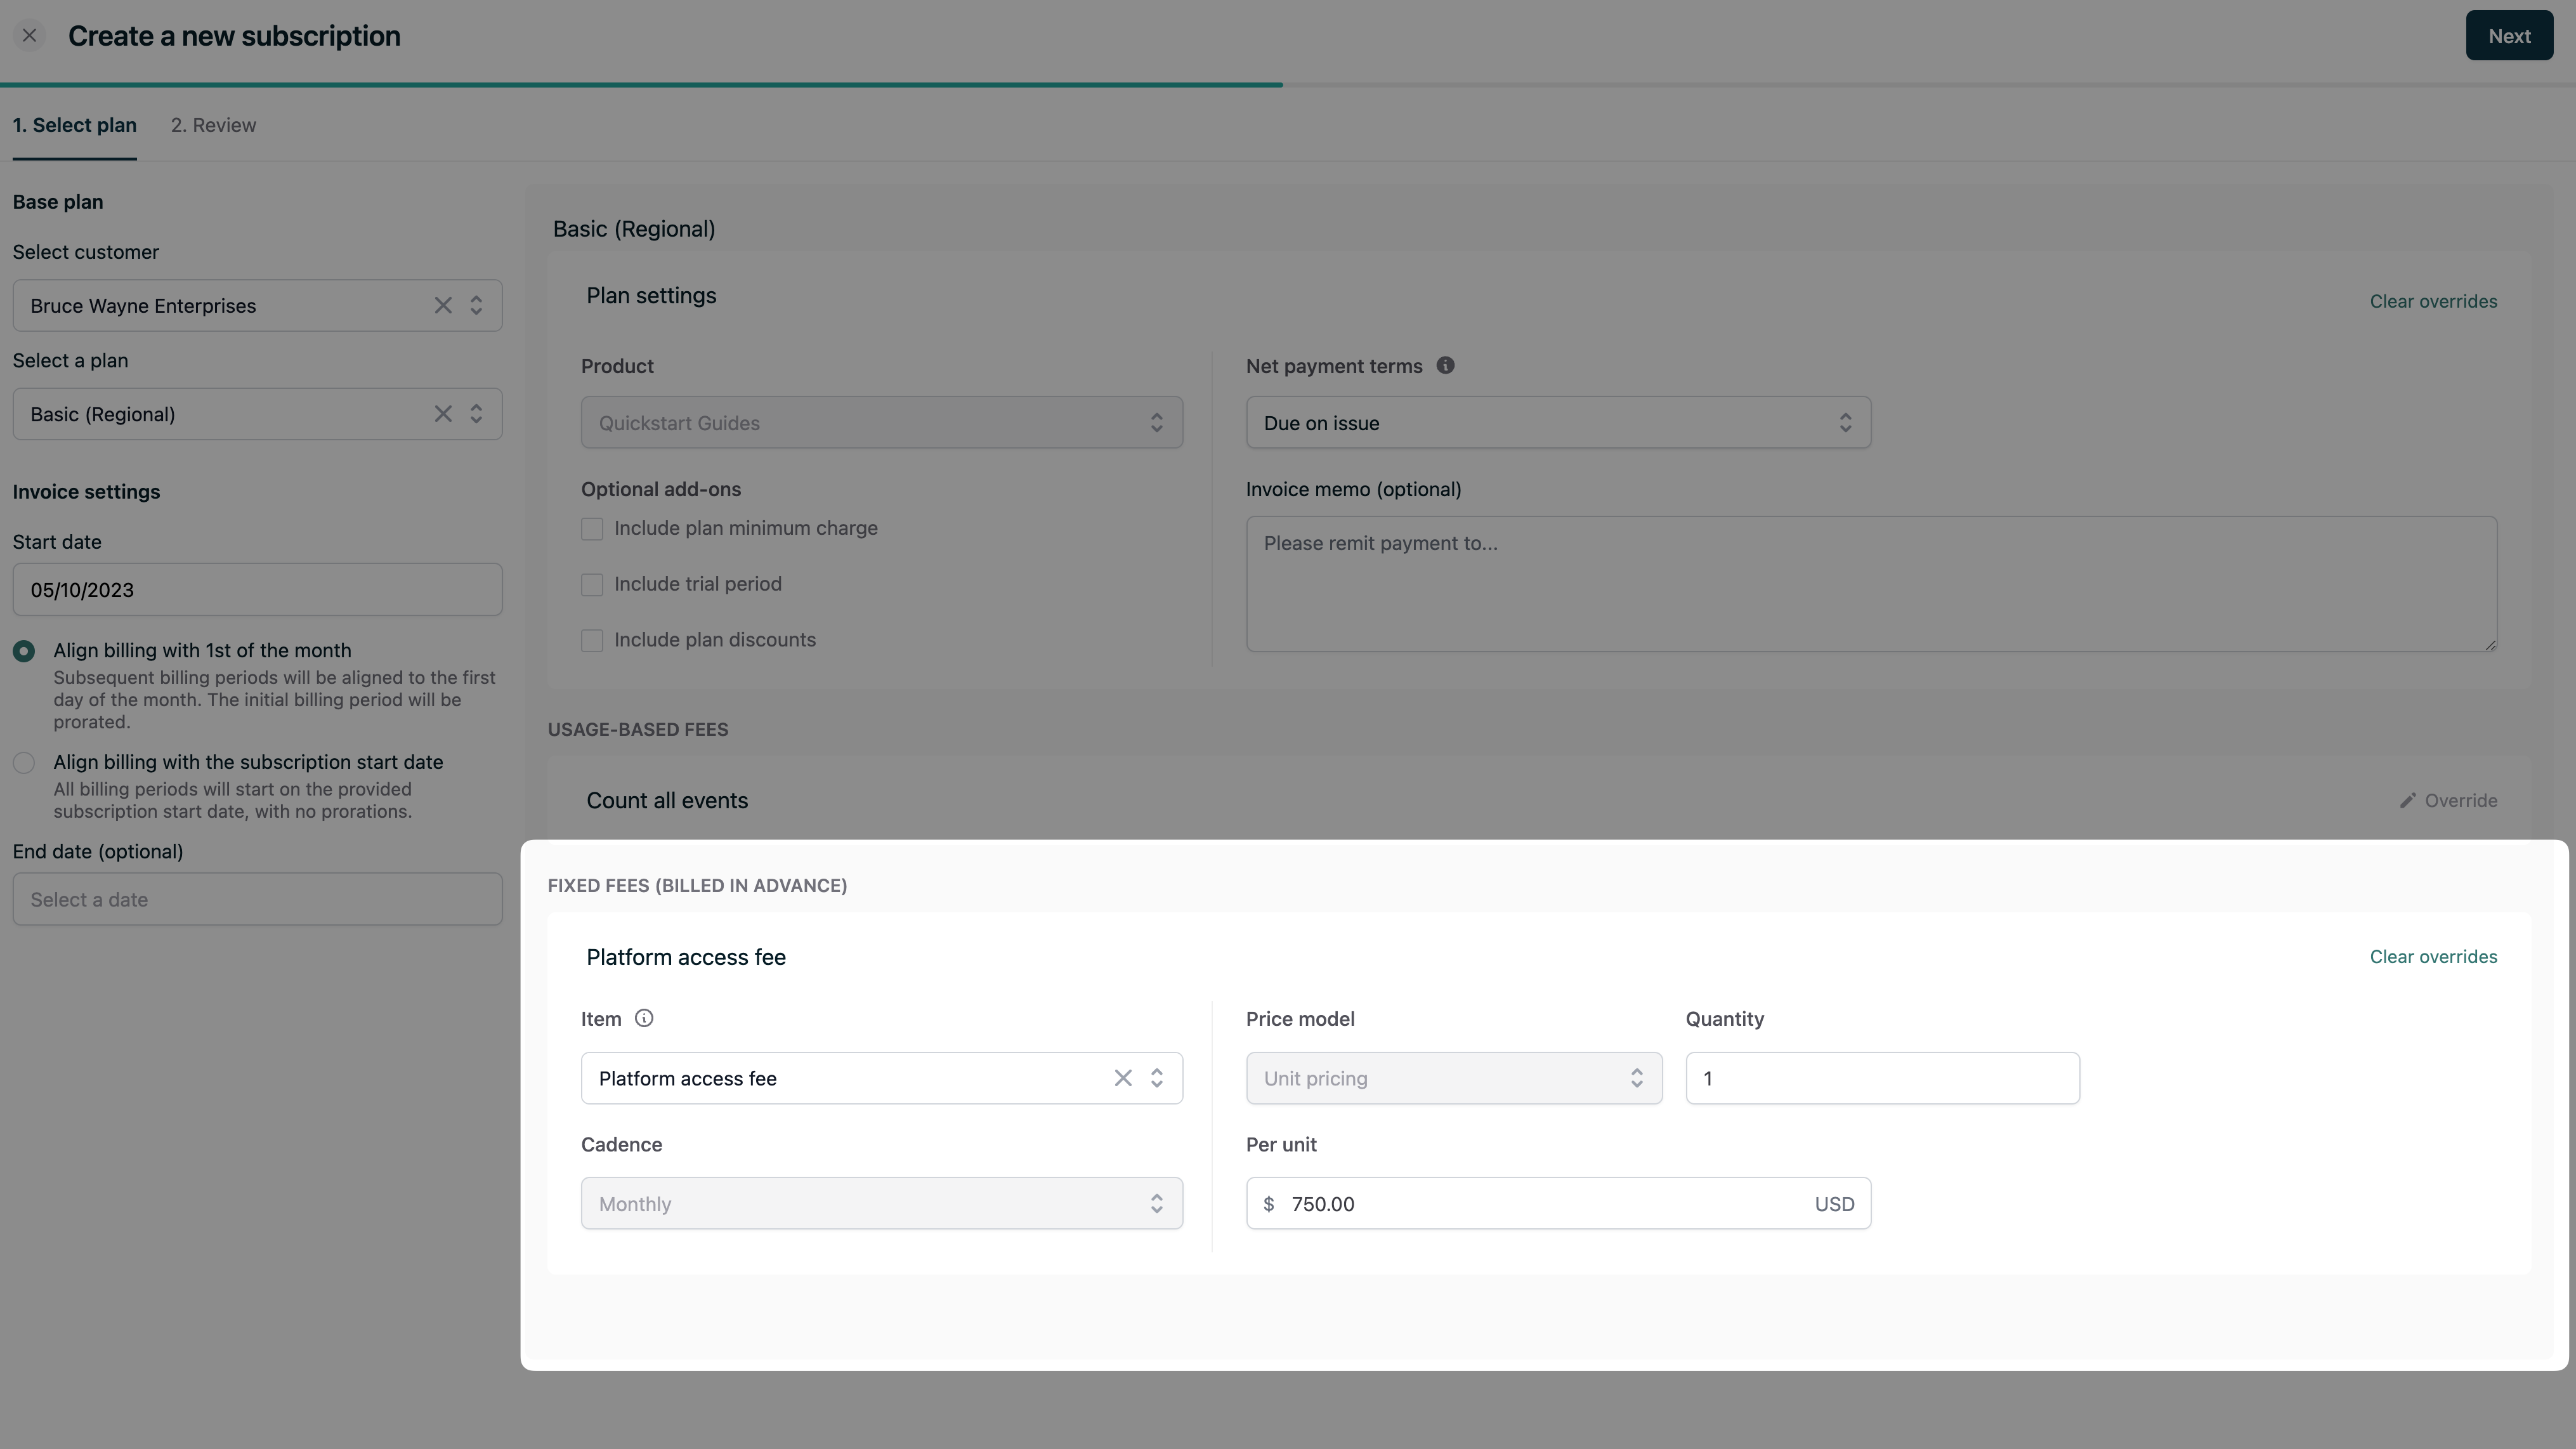Expand the Select a plan dropdown arrows
This screenshot has width=2576, height=1449.
coord(477,414)
